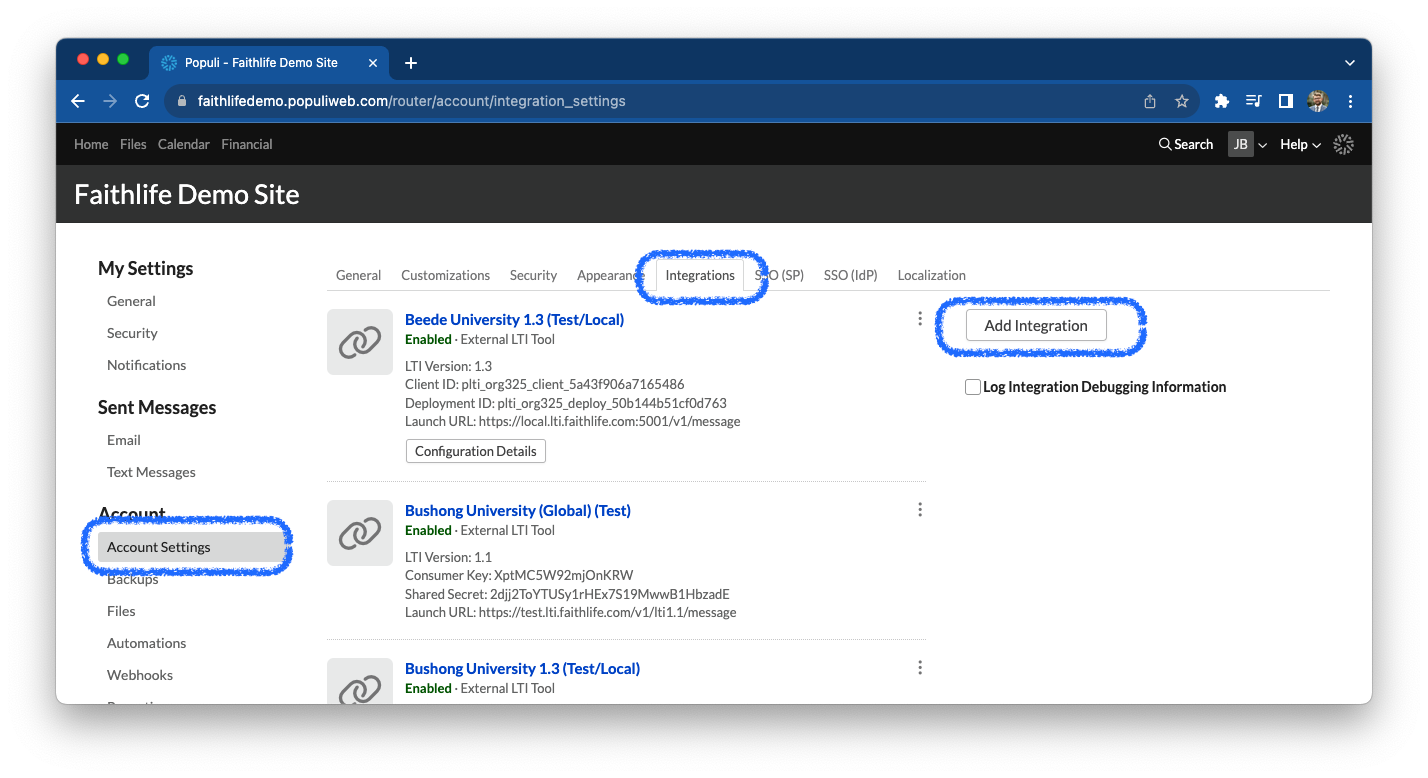This screenshot has width=1428, height=778.
Task: Switch to the Security tab
Action: (x=533, y=275)
